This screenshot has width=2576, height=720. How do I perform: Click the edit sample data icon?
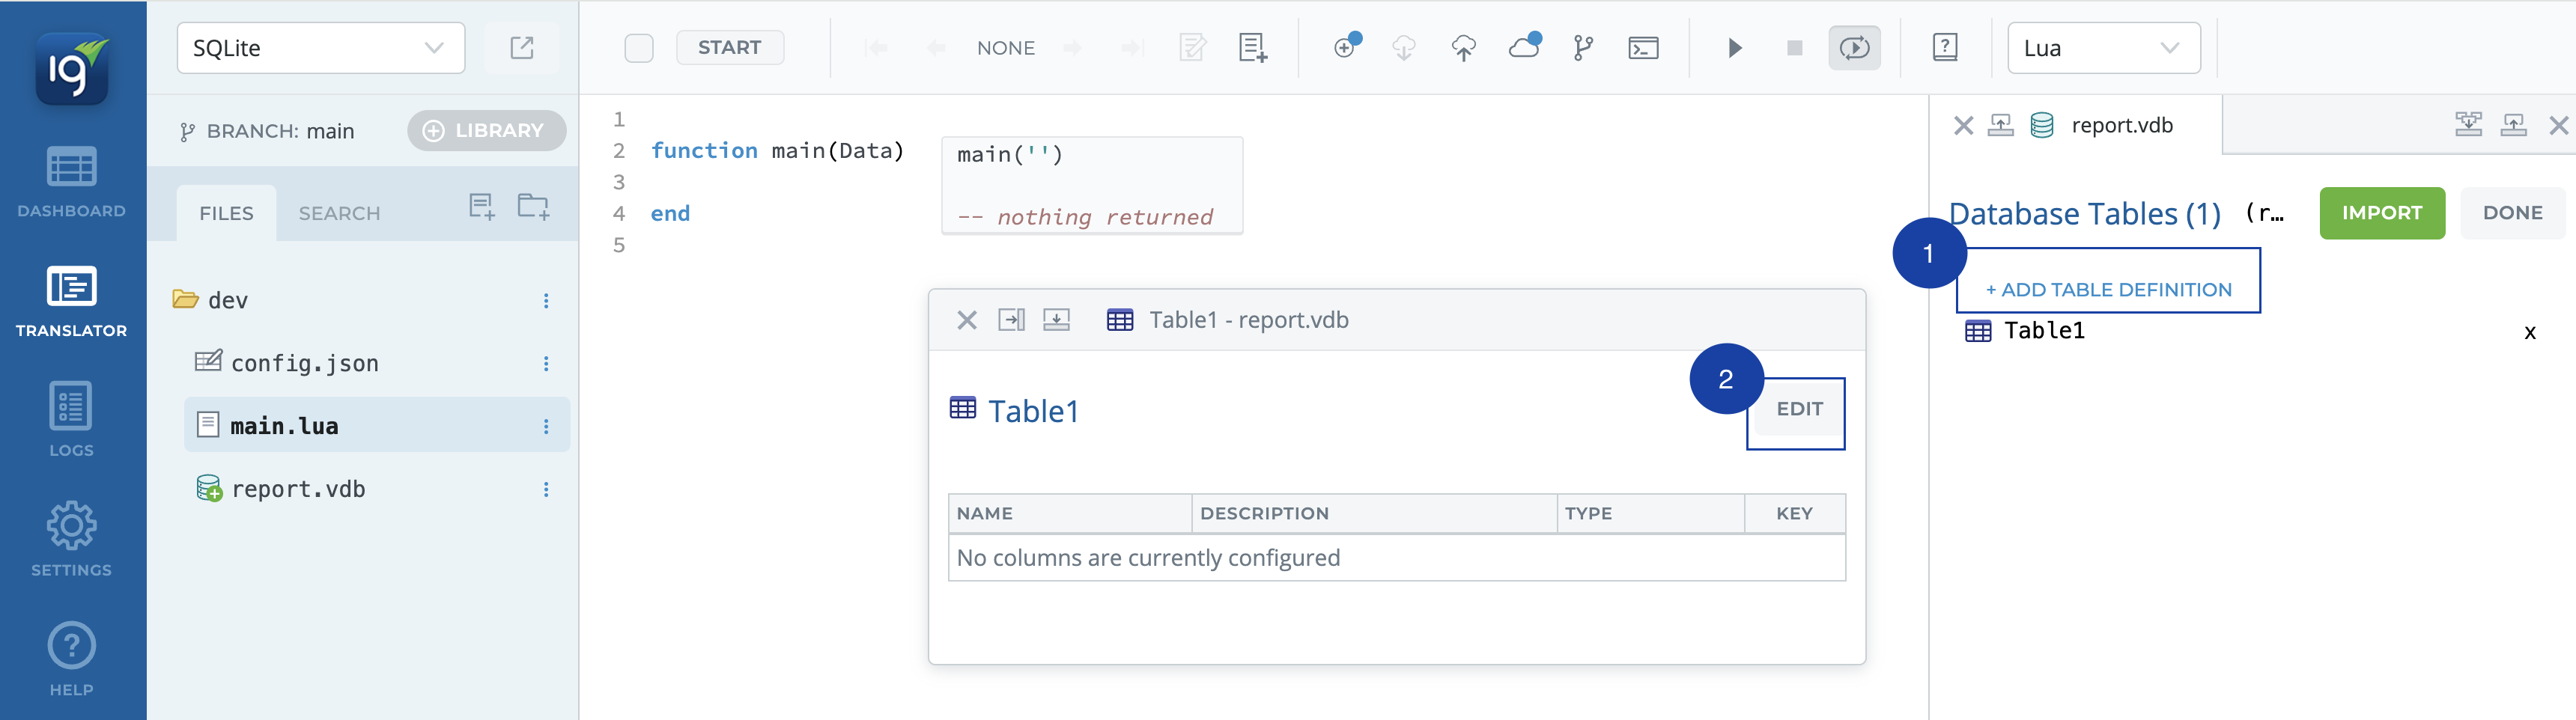1193,48
